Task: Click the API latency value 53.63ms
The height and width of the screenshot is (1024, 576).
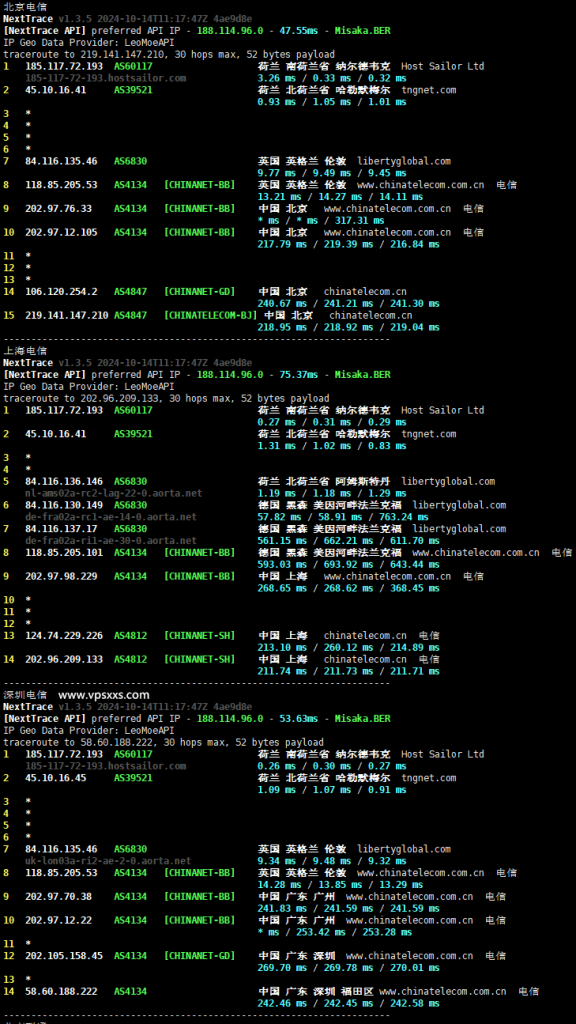Action: tap(298, 719)
